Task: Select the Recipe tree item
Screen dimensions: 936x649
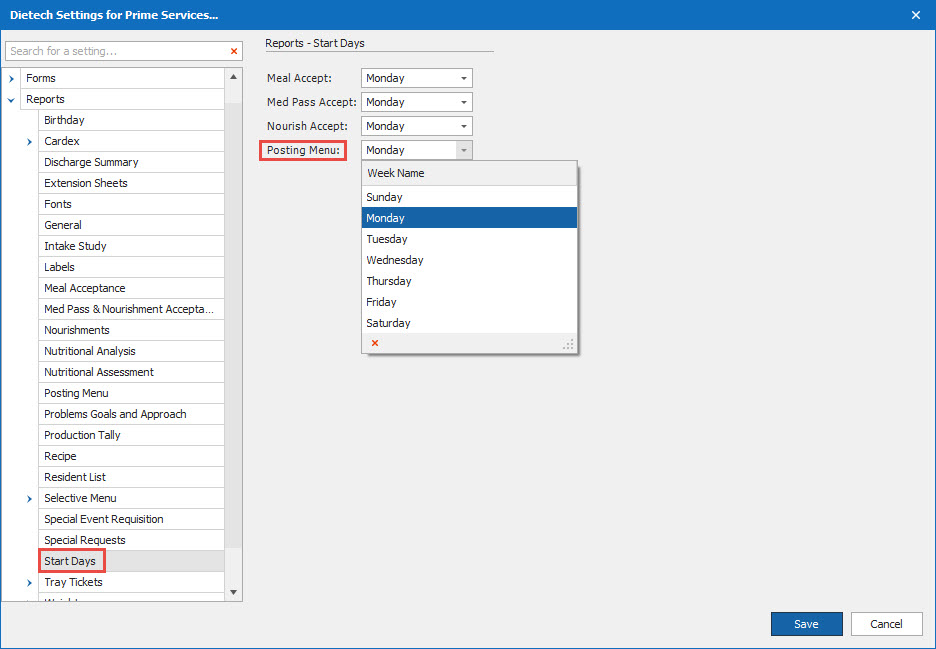Action: pyautogui.click(x=131, y=456)
